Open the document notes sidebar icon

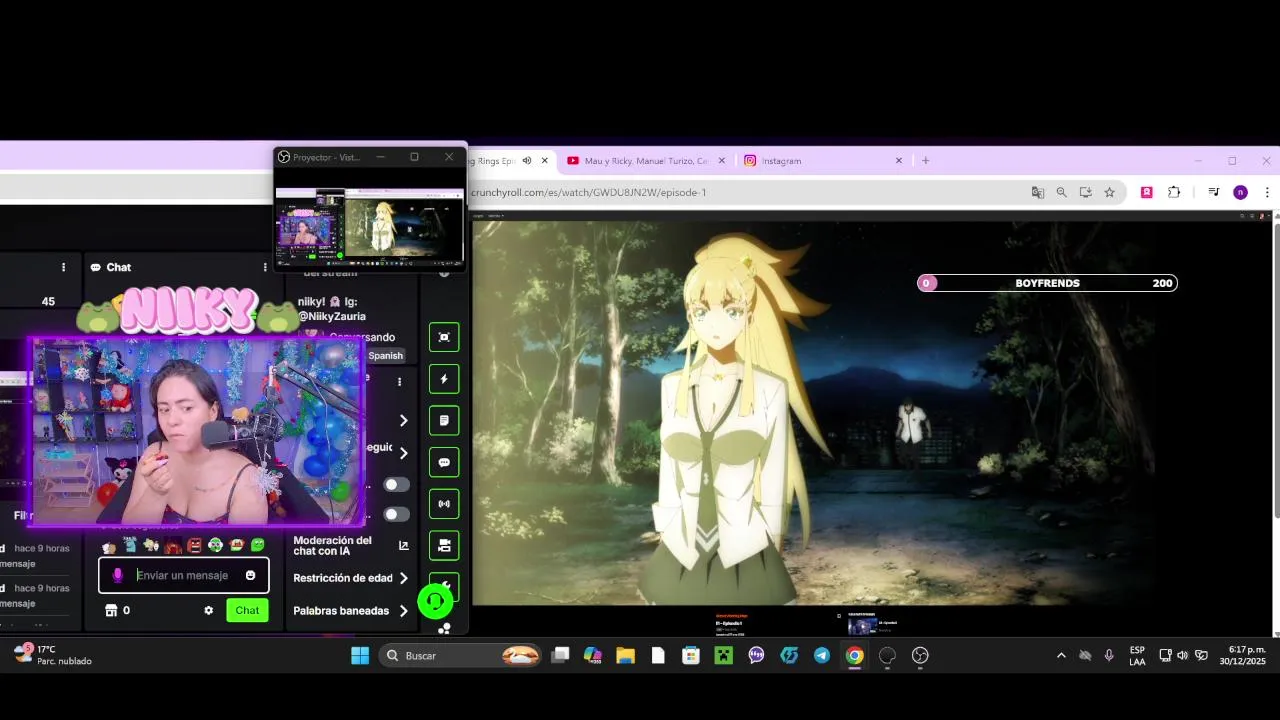(444, 421)
